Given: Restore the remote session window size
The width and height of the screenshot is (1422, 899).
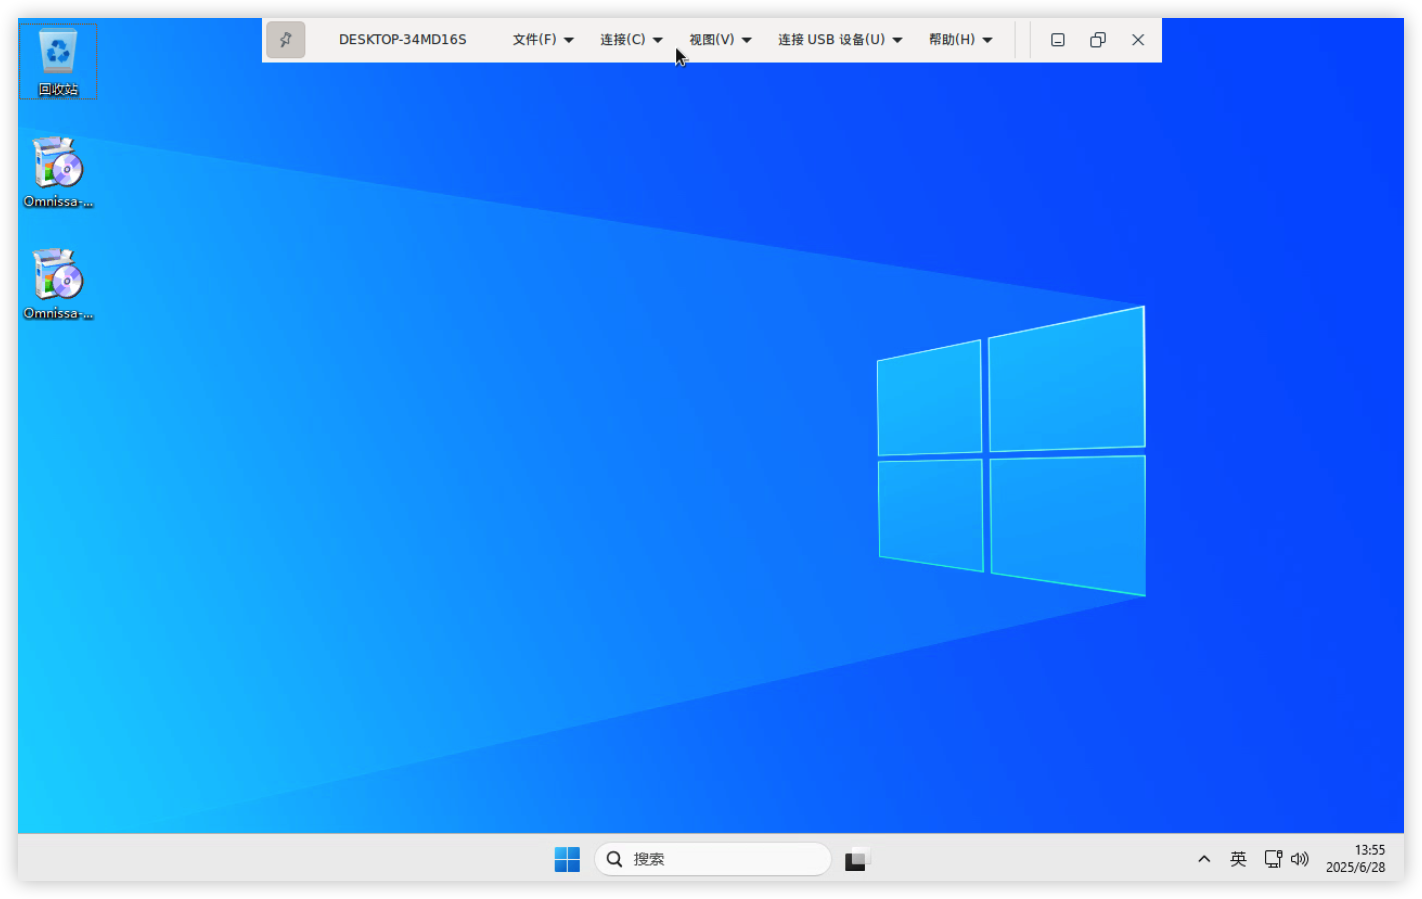Looking at the screenshot, I should pos(1097,40).
